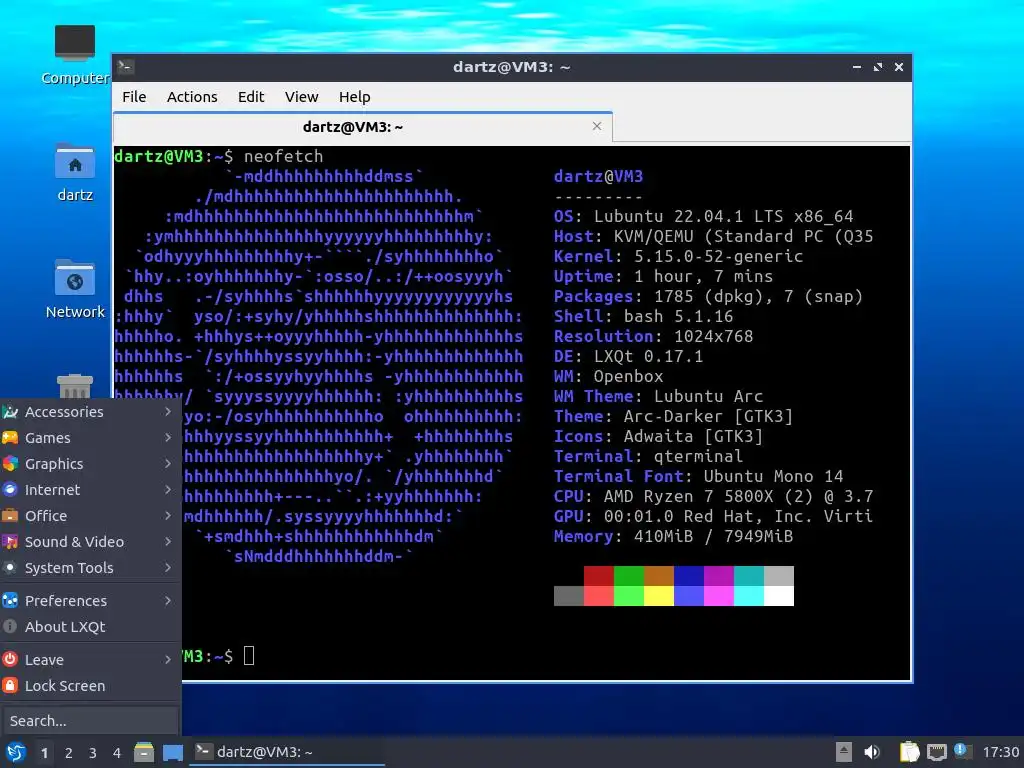Expand the Leave submenu arrow
Screen dimensions: 1024x768
[x=168, y=659]
